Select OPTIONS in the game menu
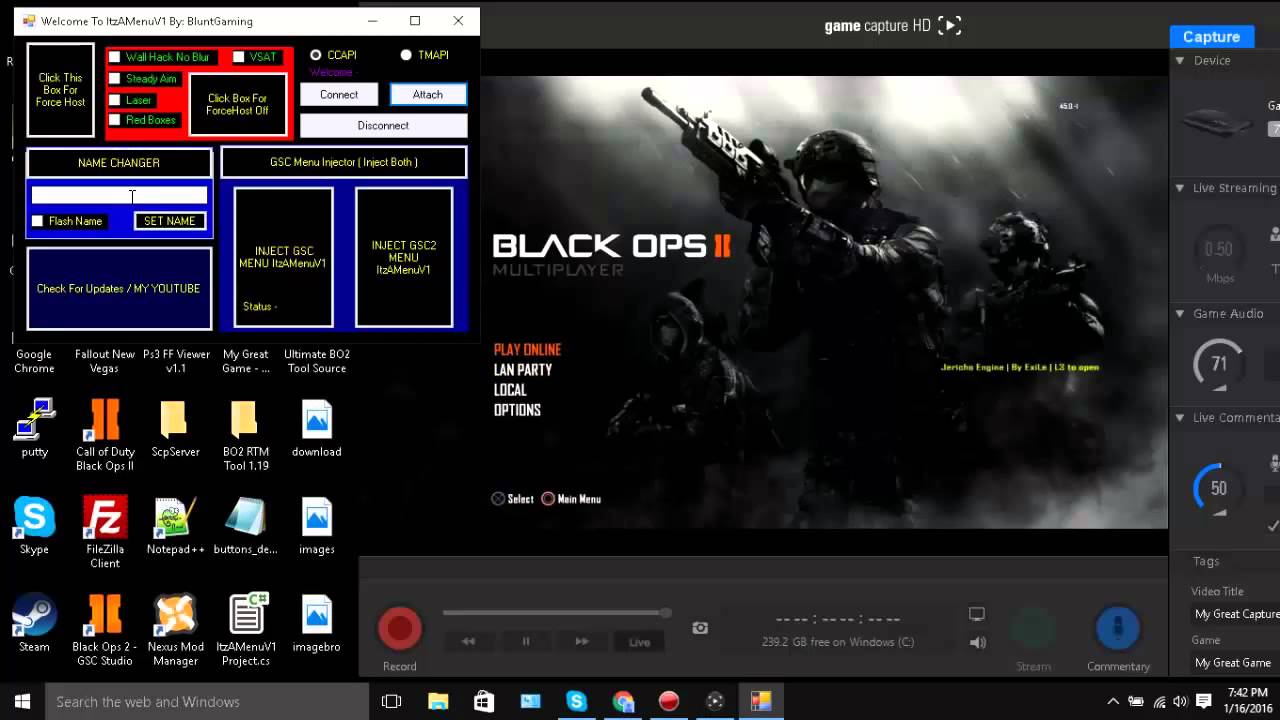The image size is (1280, 720). 517,409
